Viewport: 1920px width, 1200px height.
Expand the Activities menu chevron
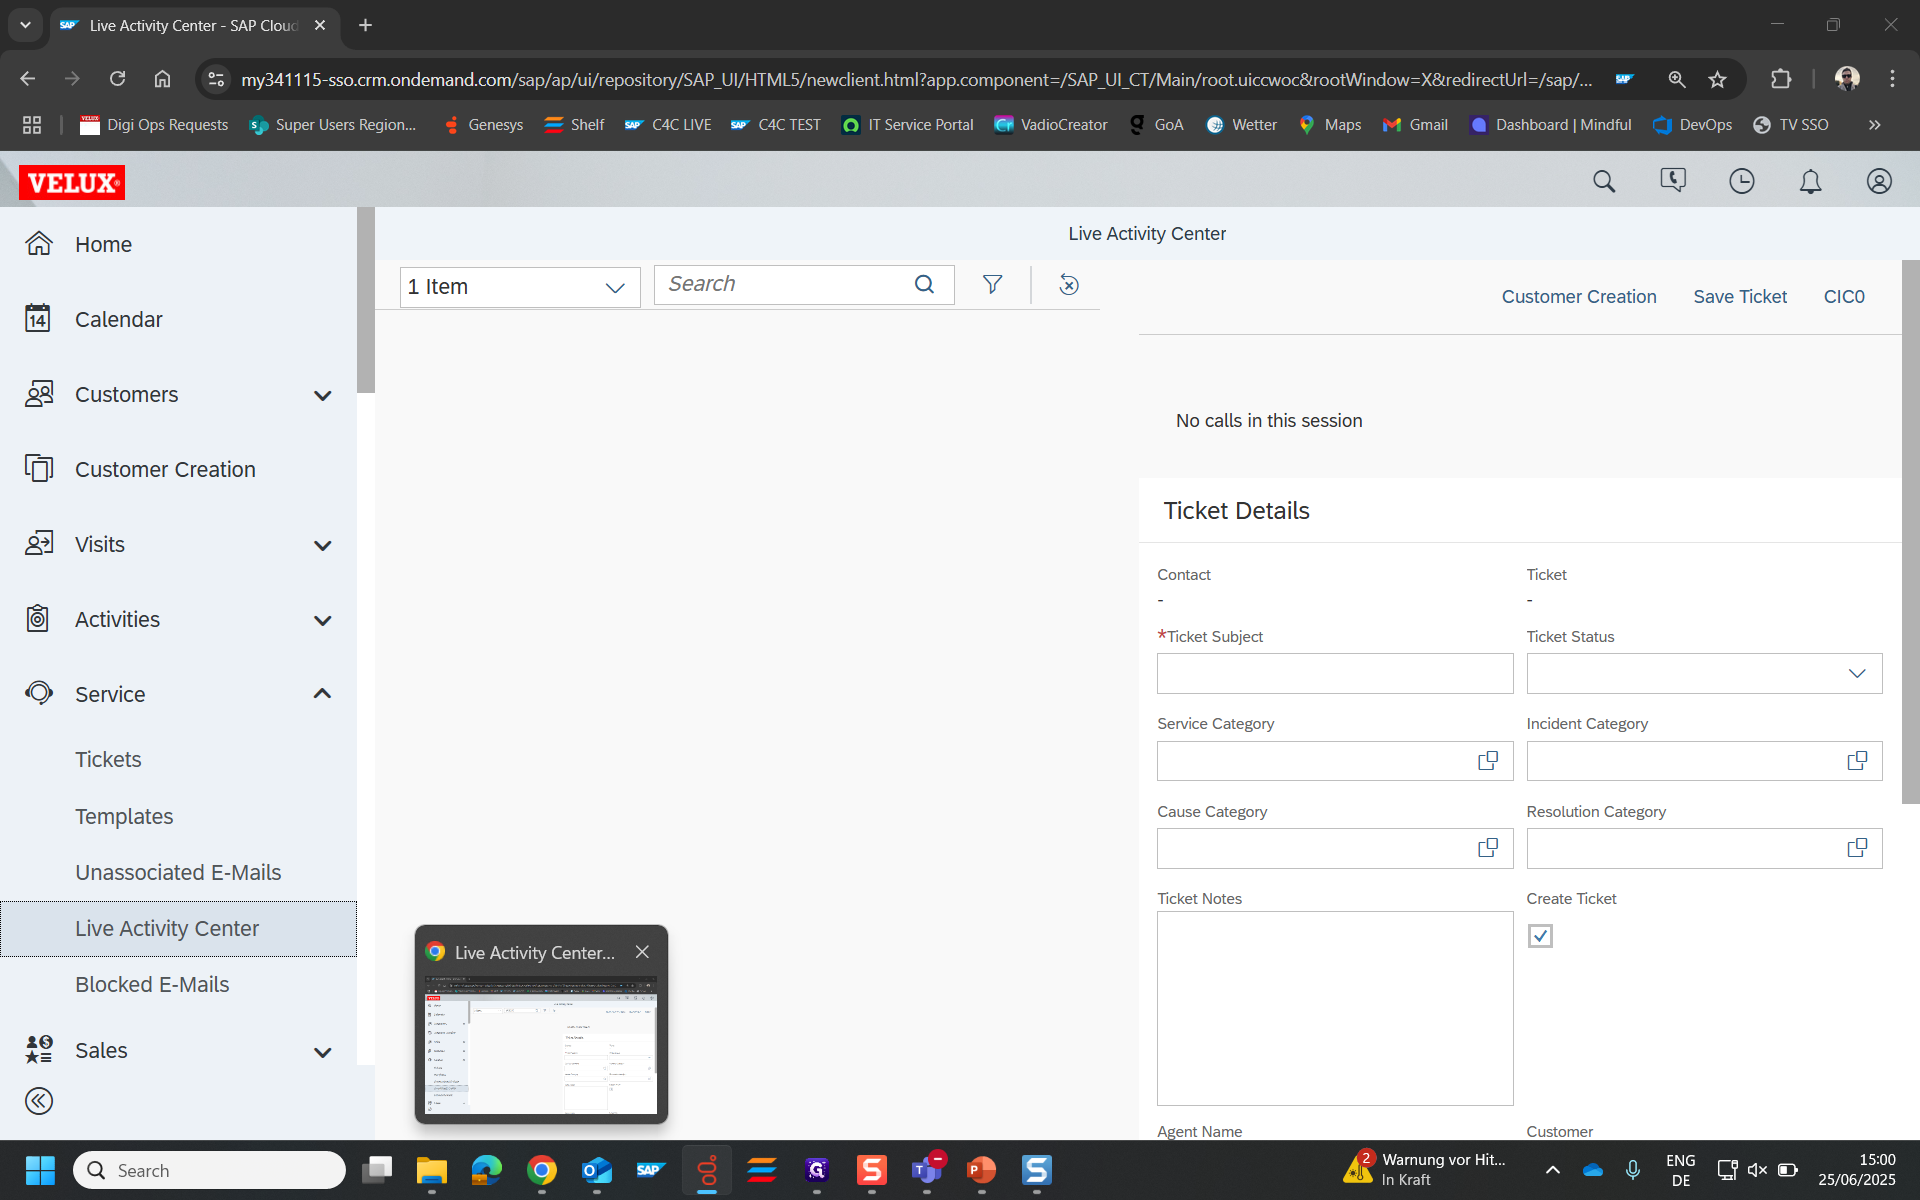322,621
